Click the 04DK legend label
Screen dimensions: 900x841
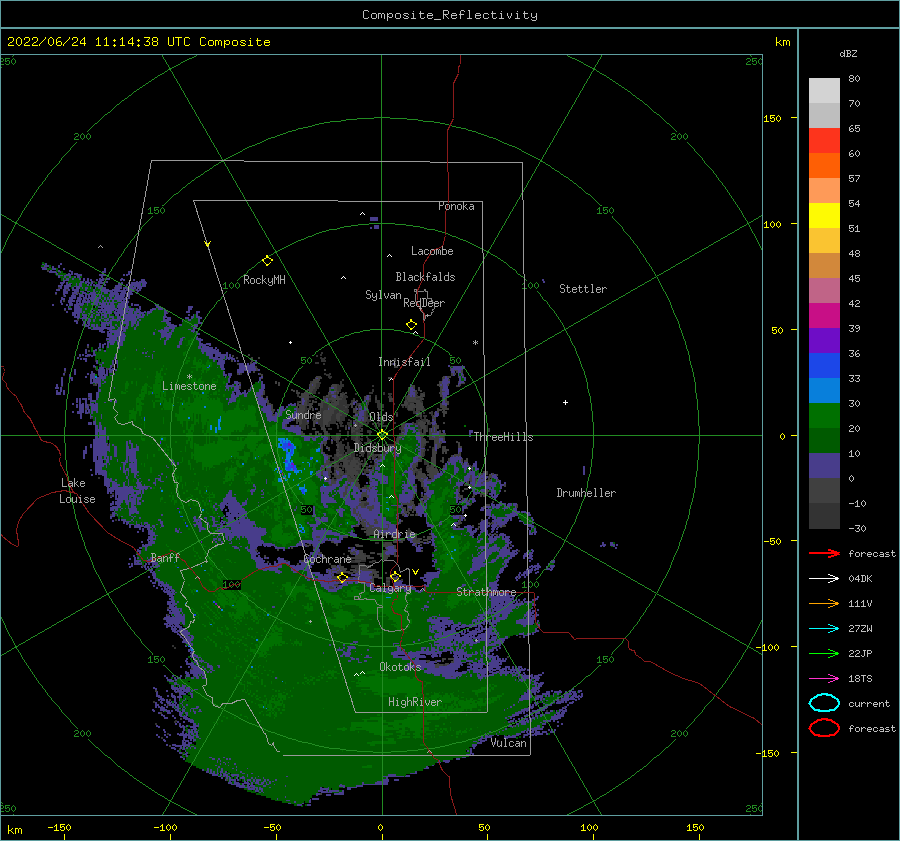click(860, 579)
